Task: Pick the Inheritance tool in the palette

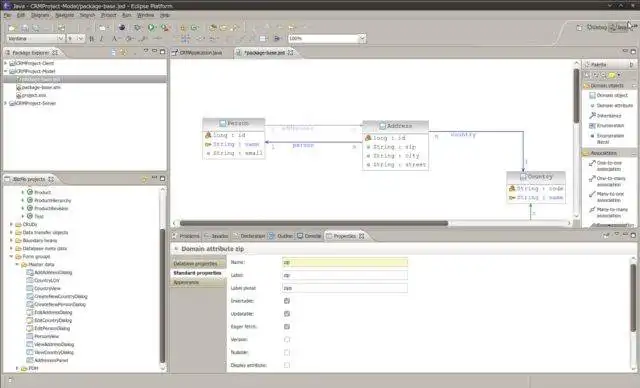Action: 605,116
